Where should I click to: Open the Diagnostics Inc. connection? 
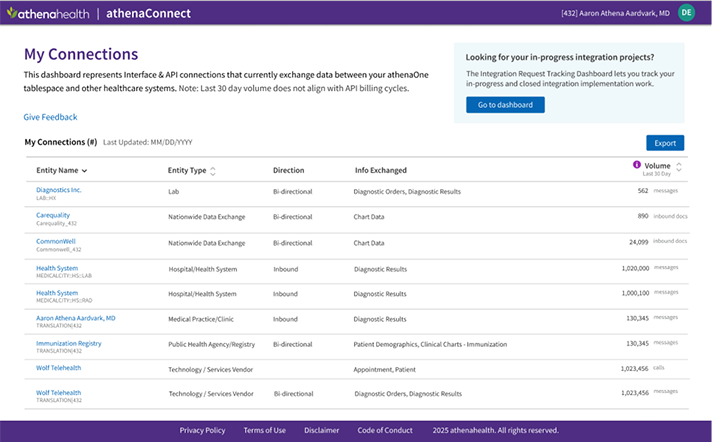[59, 190]
